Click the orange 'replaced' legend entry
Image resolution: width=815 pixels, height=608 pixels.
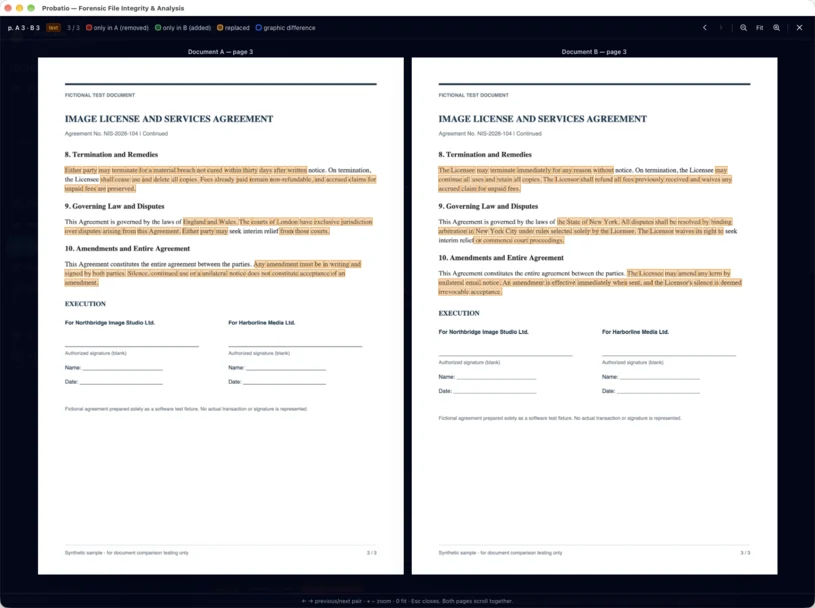(x=233, y=28)
